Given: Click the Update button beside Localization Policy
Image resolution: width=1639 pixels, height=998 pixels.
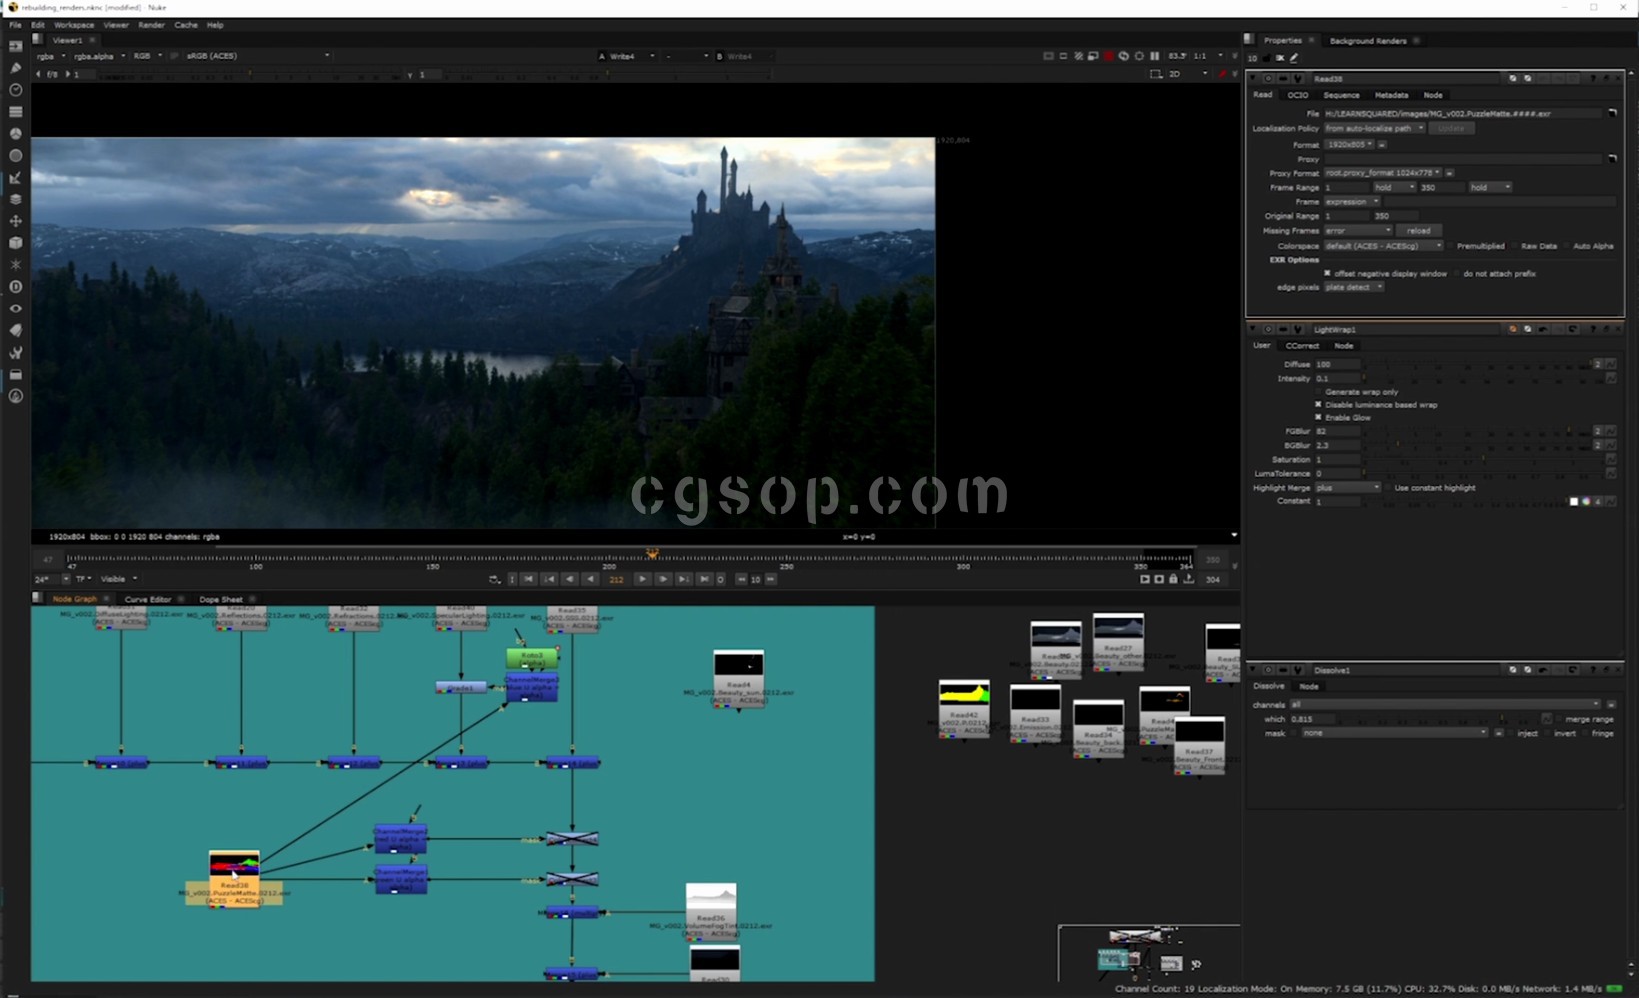Looking at the screenshot, I should 1451,128.
